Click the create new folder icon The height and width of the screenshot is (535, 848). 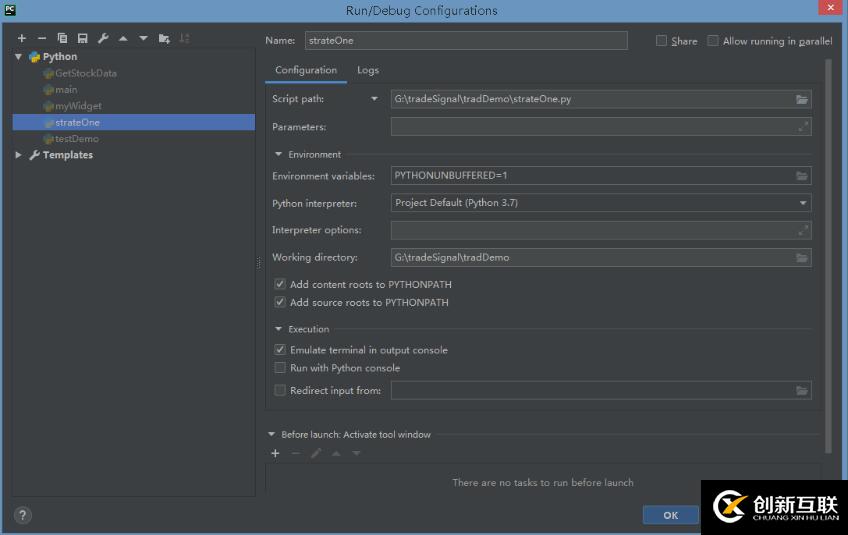click(164, 38)
